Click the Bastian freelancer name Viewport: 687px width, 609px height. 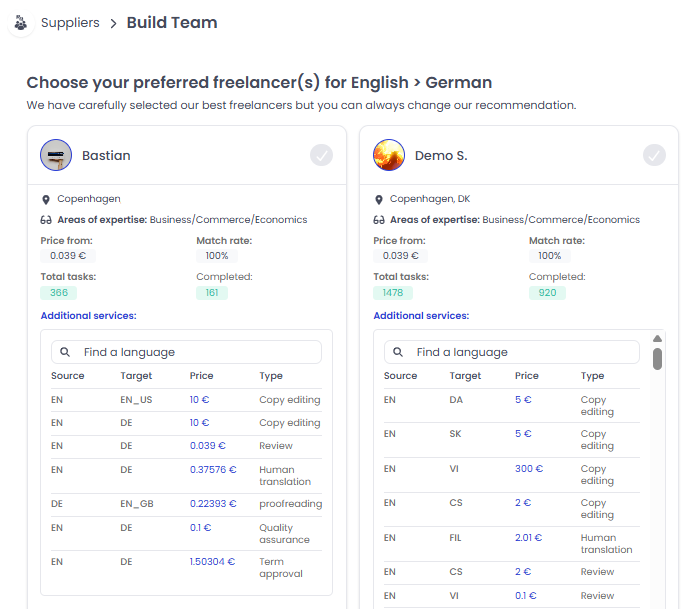(106, 156)
